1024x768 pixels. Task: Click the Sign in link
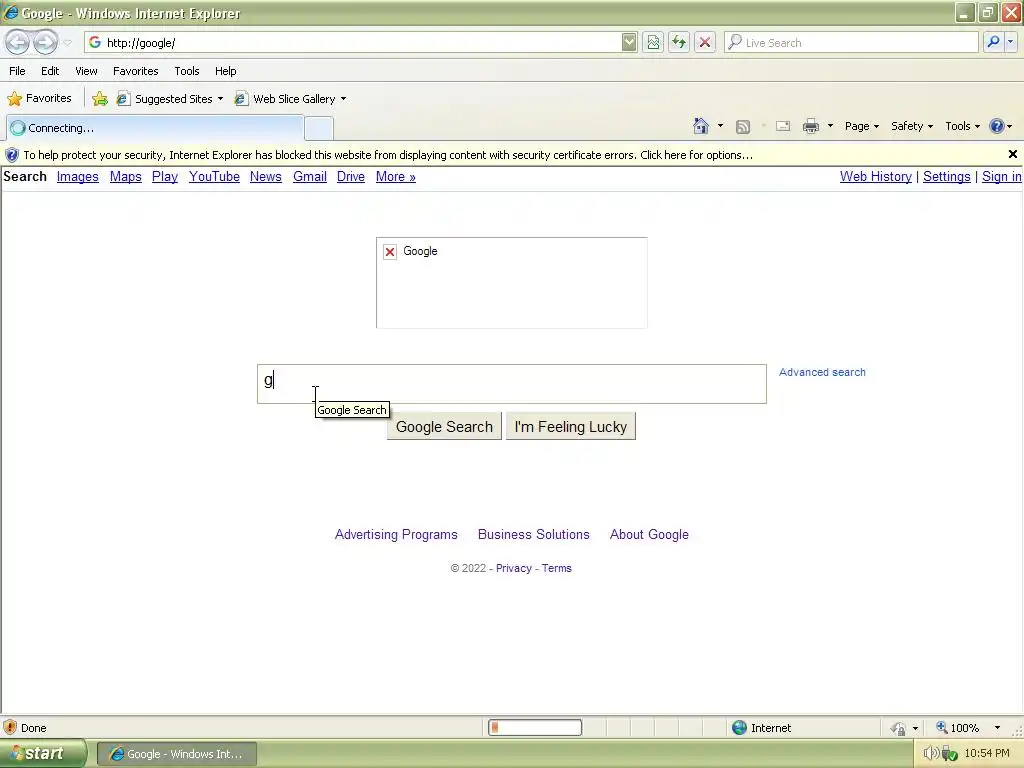1002,177
